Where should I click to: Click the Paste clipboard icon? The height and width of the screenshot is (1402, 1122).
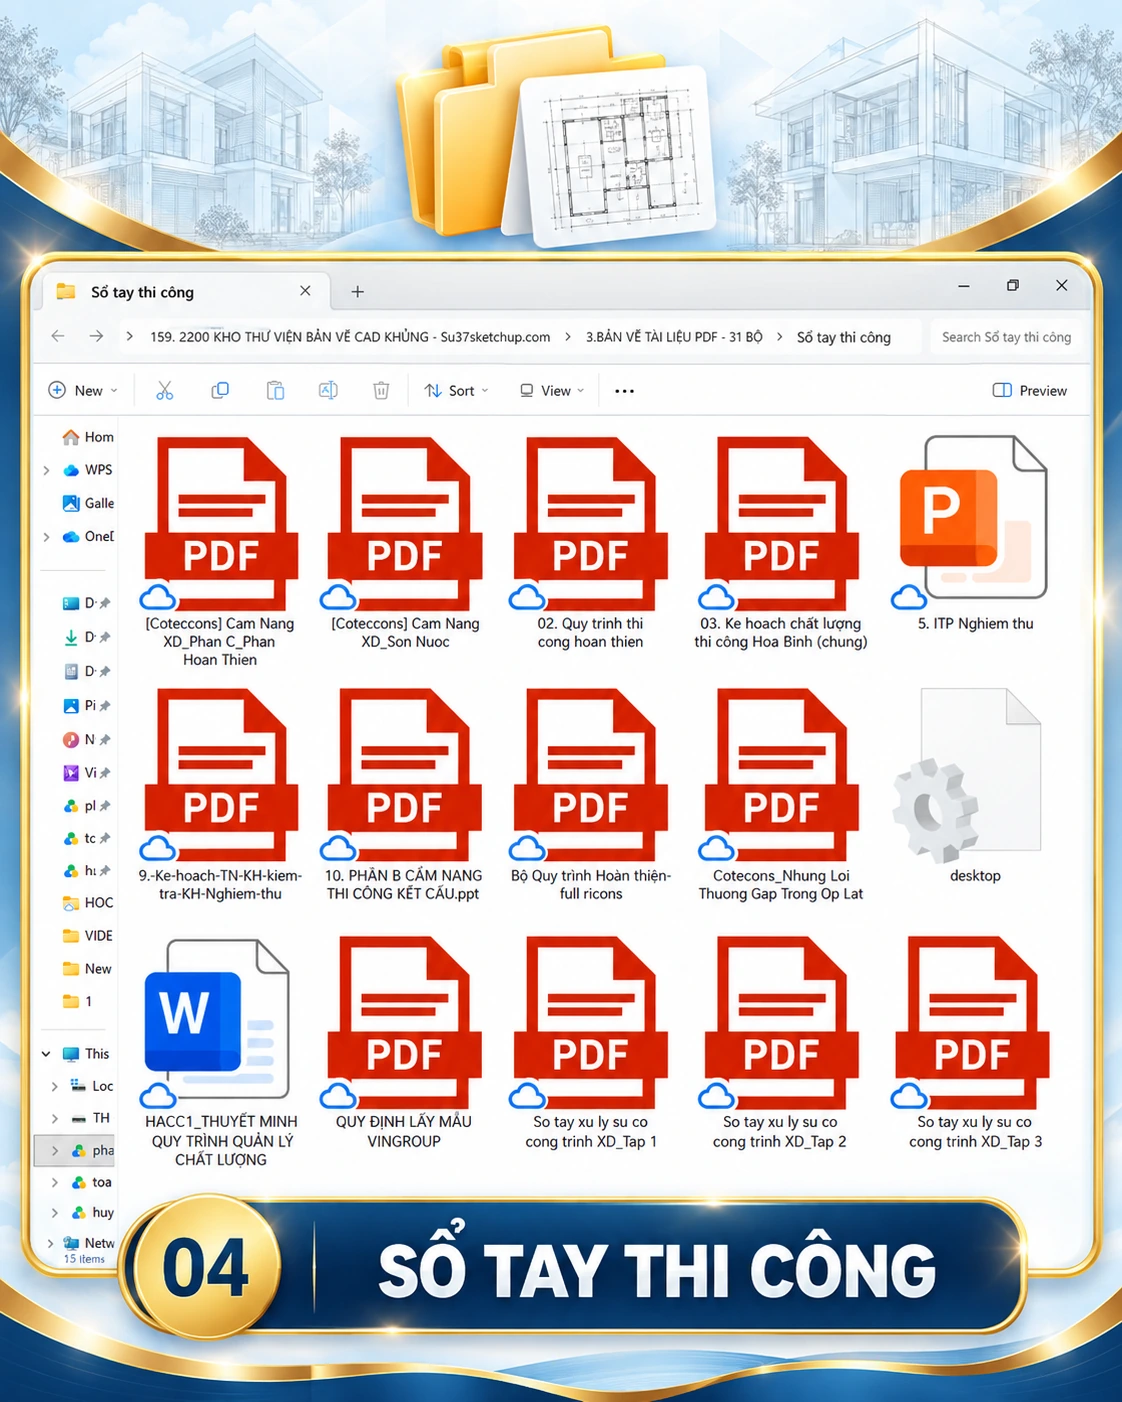click(x=275, y=391)
